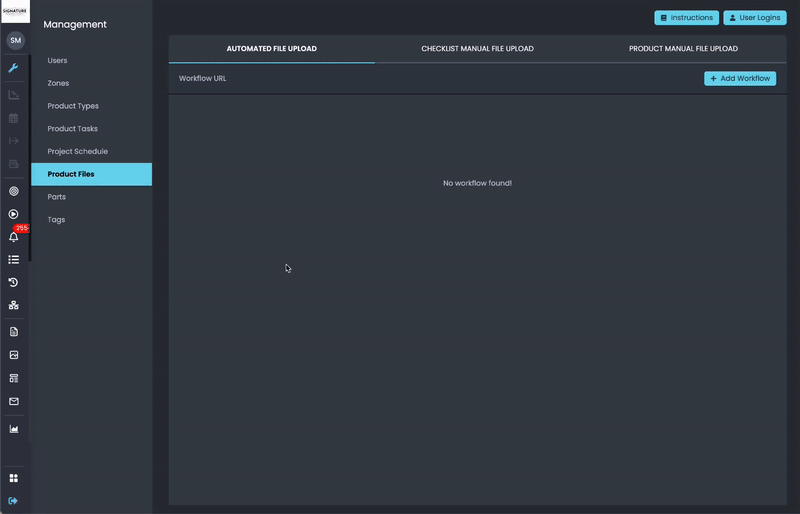
Task: Open notifications bell with 255 badge
Action: tap(14, 238)
